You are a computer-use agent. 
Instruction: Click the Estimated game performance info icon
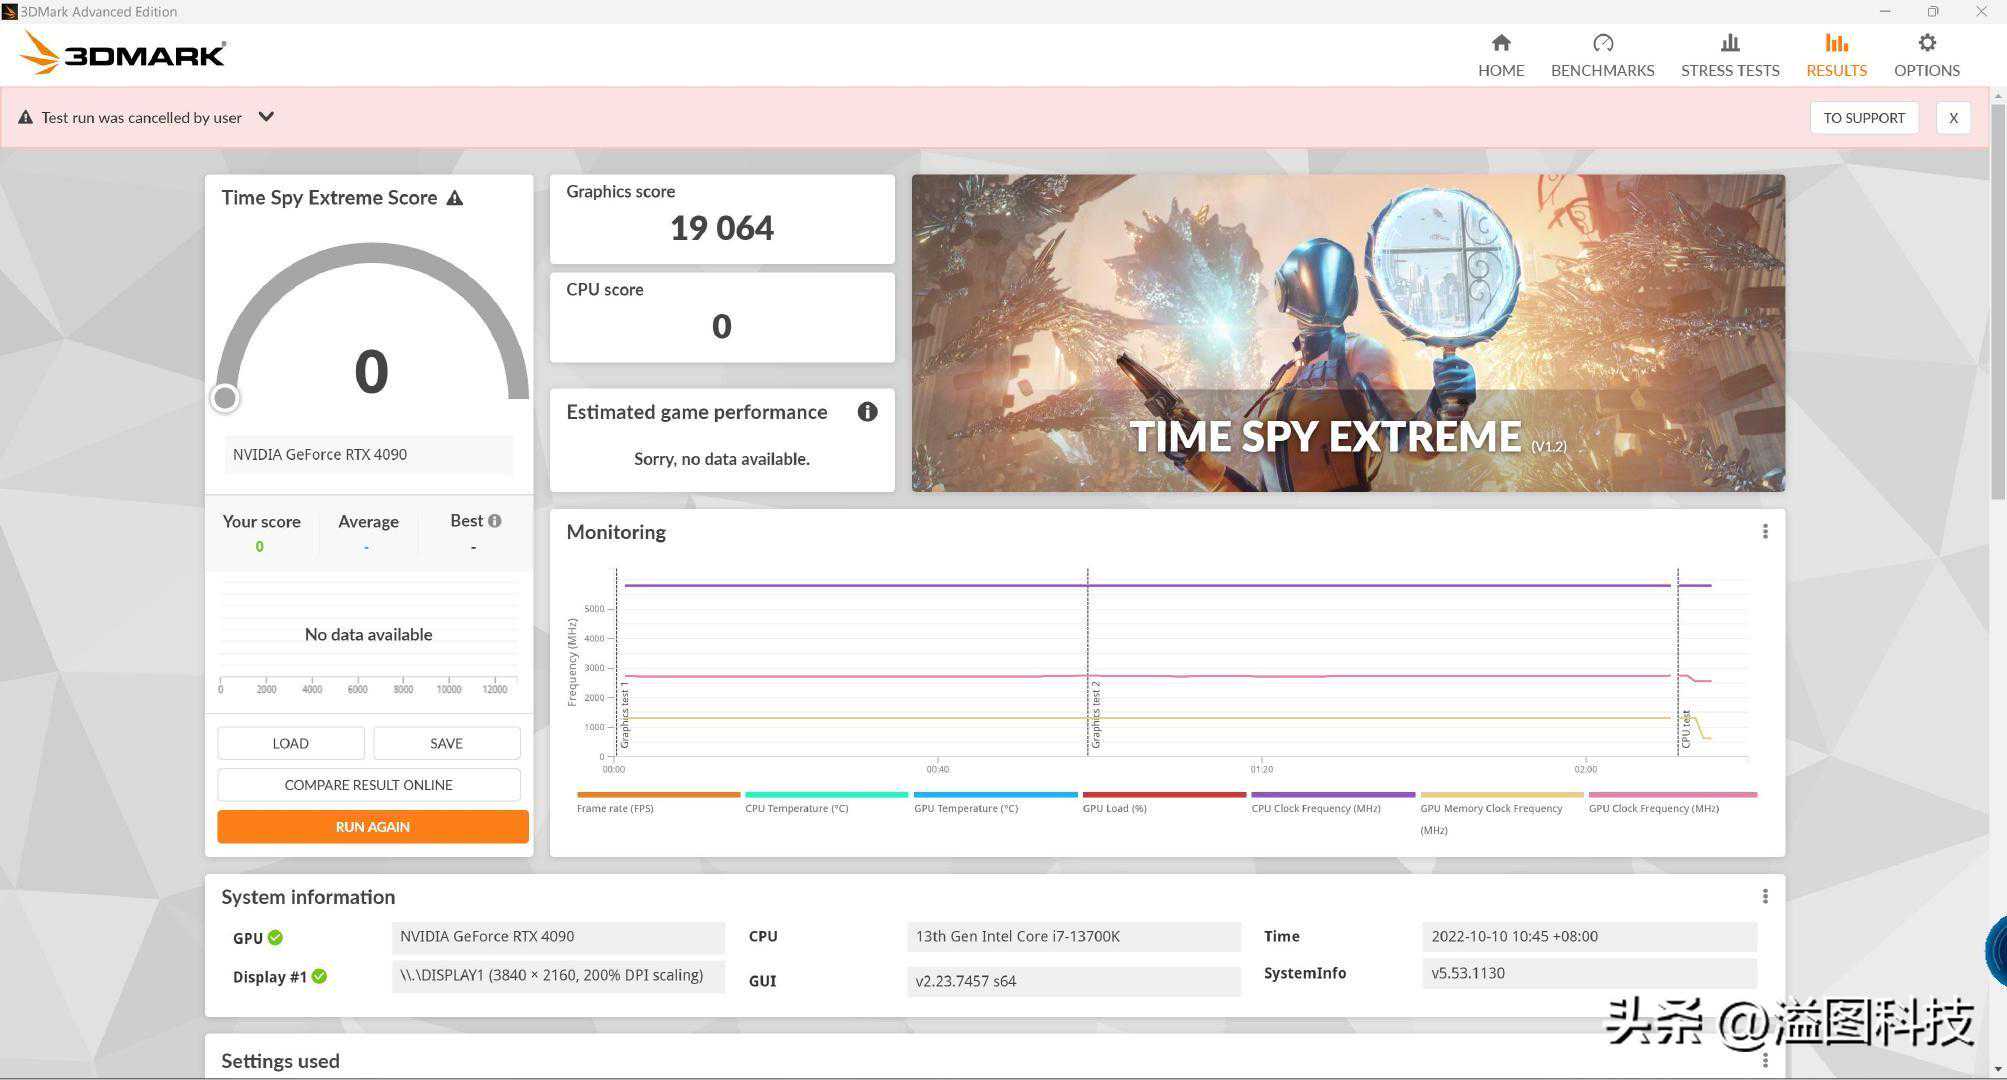867,412
